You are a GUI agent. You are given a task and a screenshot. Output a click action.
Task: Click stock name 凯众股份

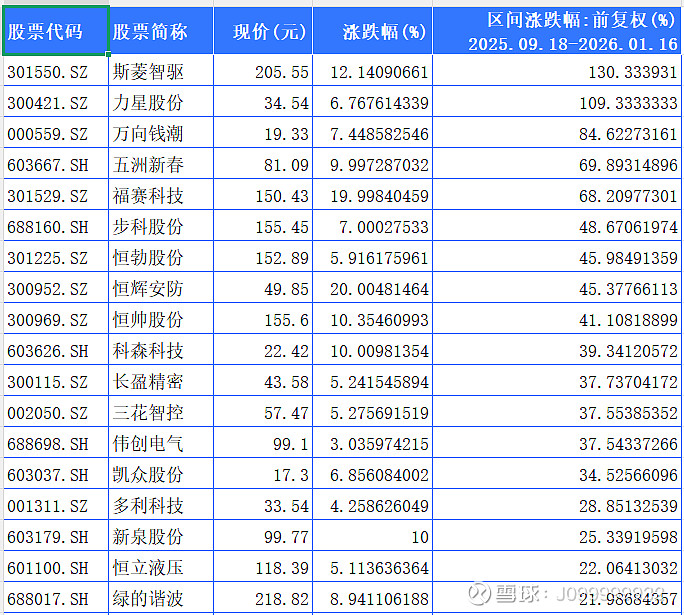[148, 474]
